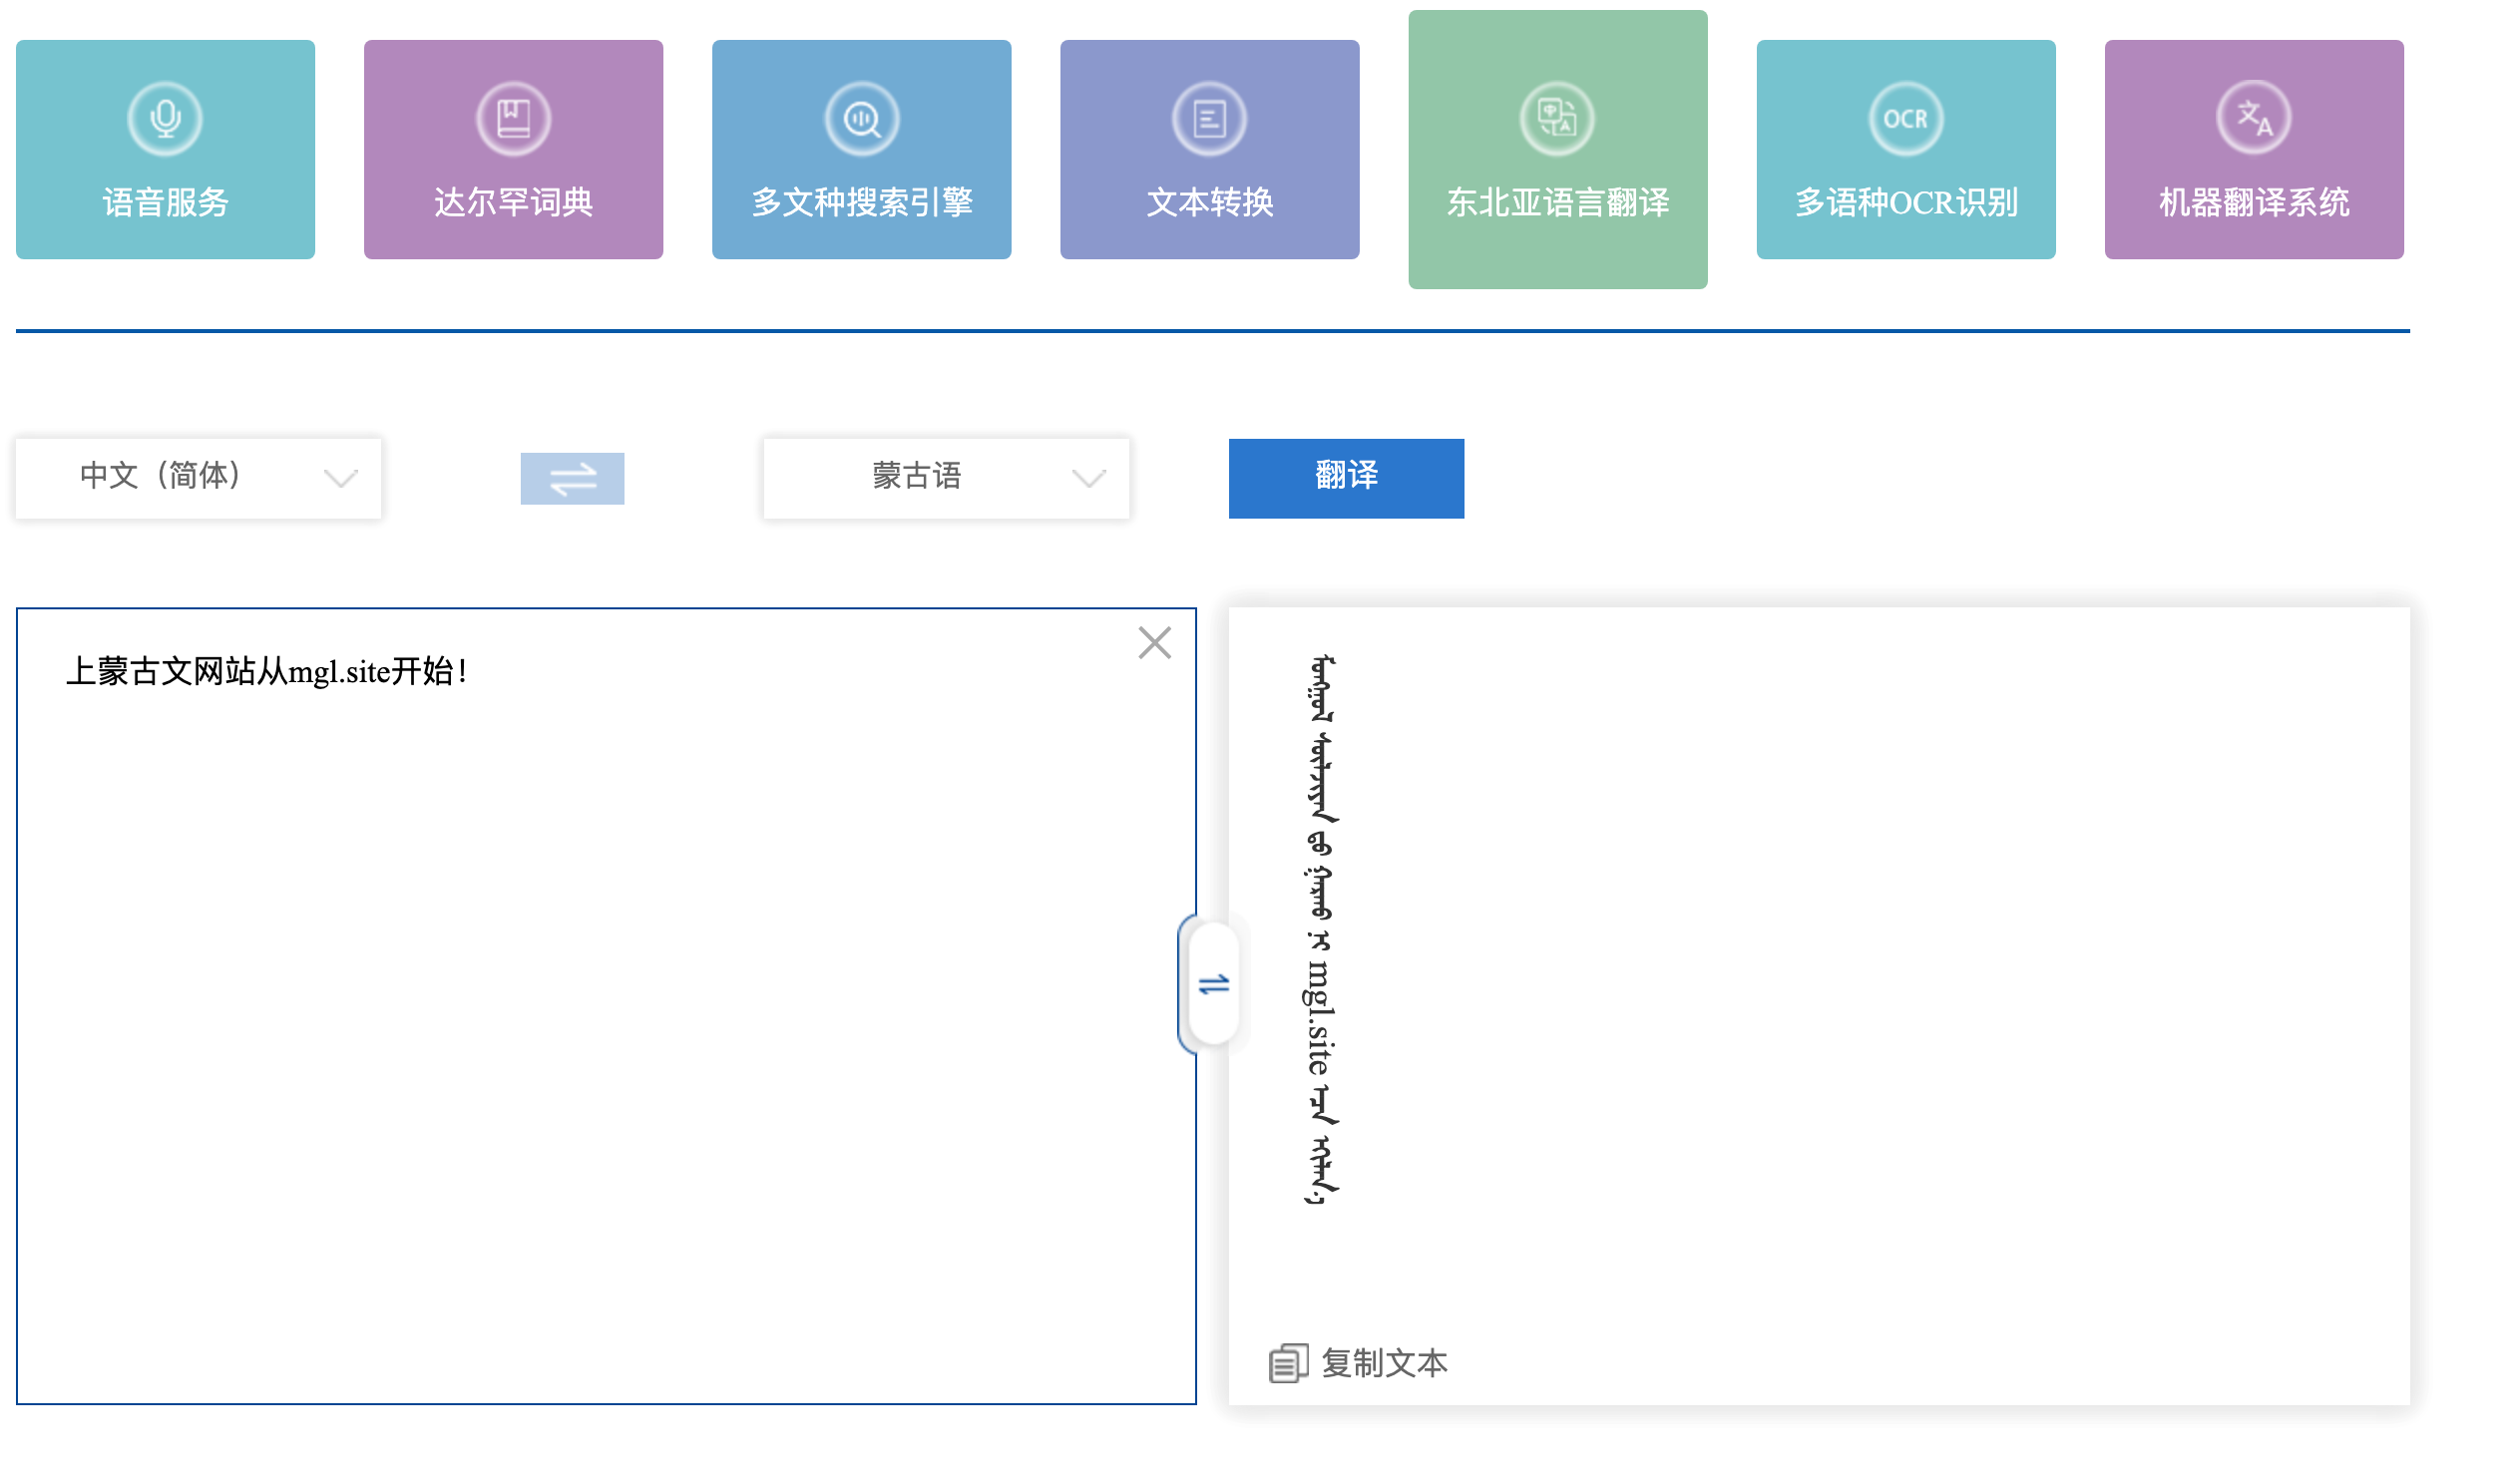Click the copy icon beside 复制文本
The image size is (2520, 1480).
(x=1287, y=1364)
